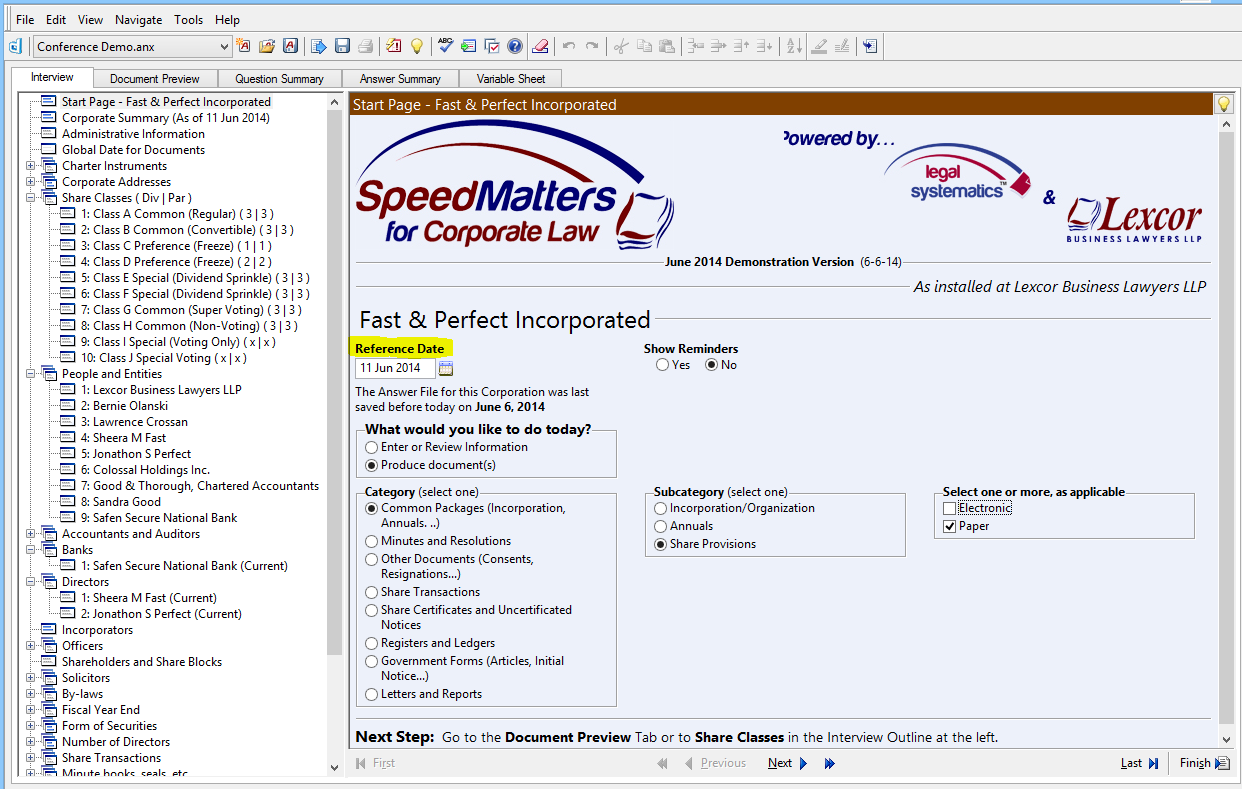
Task: Click the answer-file icon with red A before the blue arrow
Action: click(290, 46)
